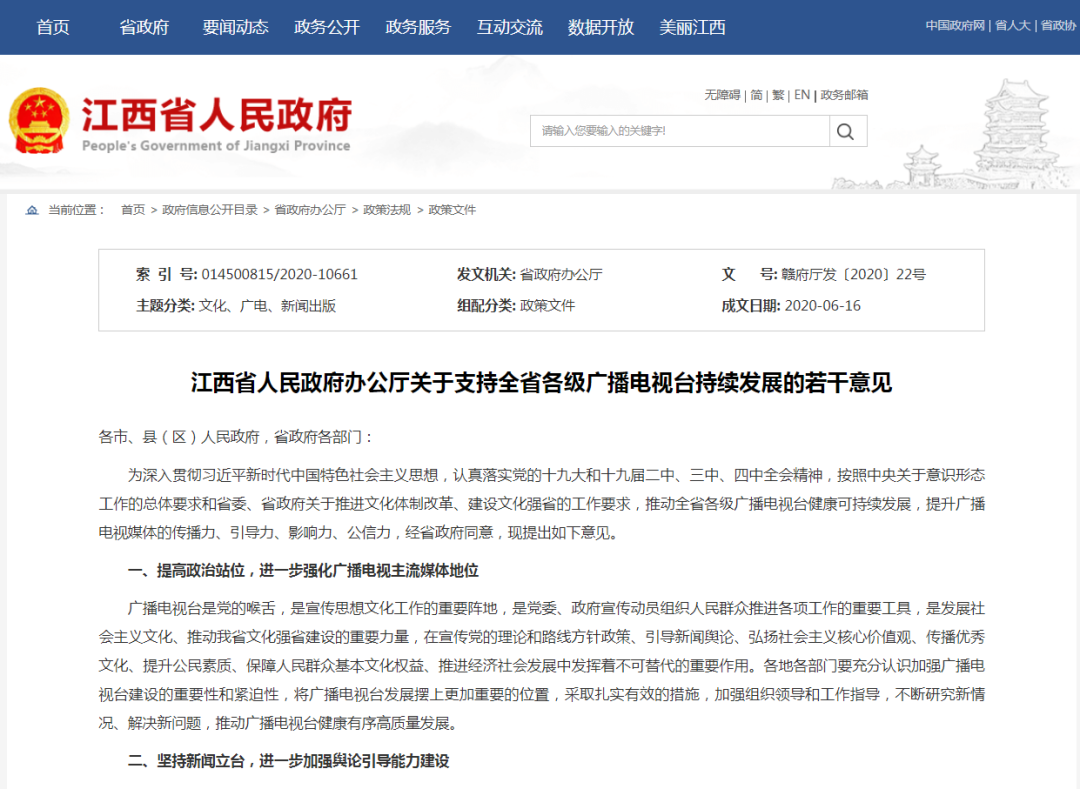Click the 组配分类 value 政策文件

point(547,306)
